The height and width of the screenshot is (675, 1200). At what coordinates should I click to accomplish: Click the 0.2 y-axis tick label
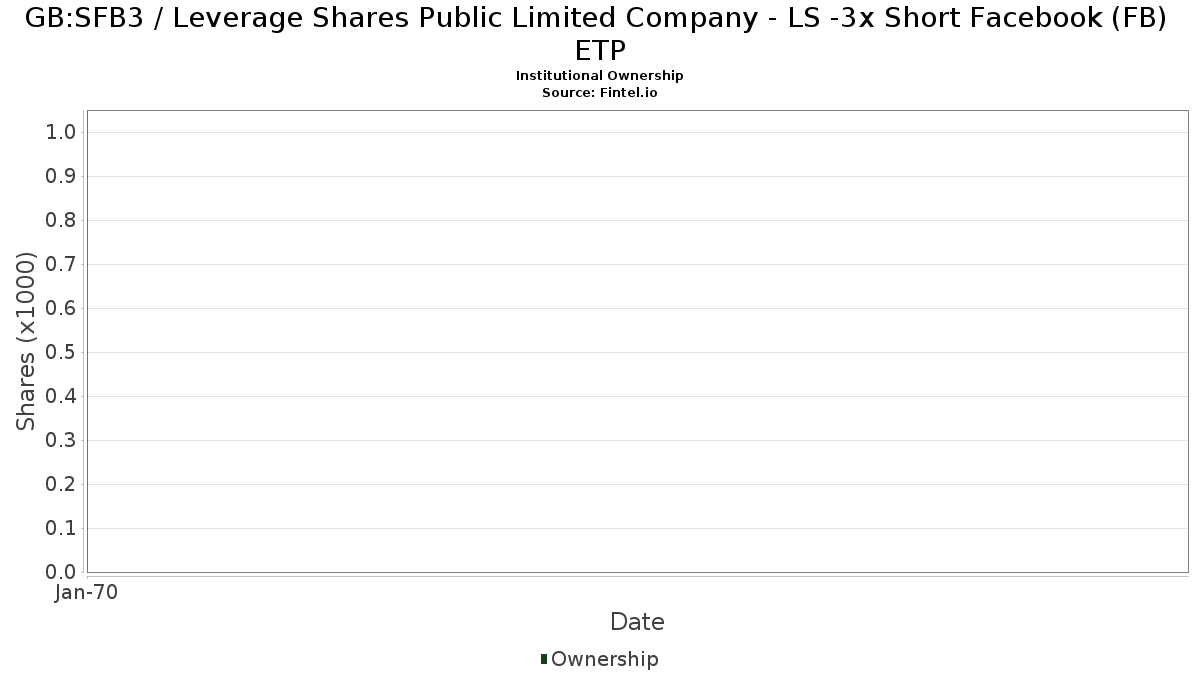click(61, 485)
